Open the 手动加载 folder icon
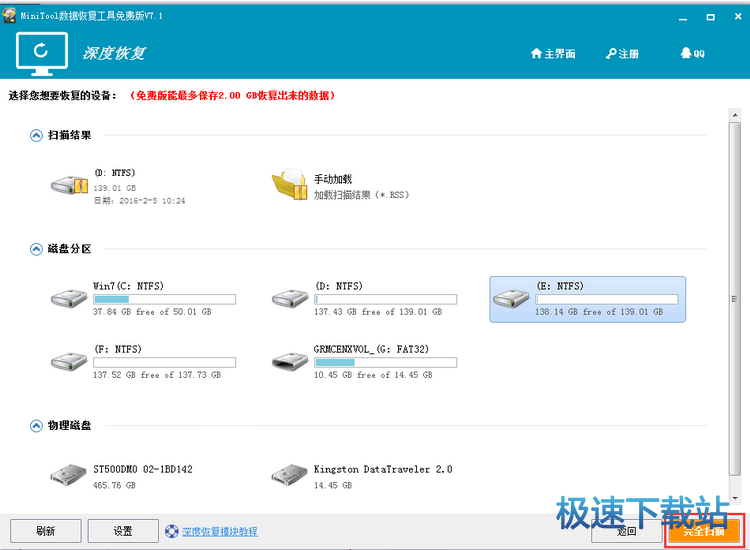 (290, 184)
